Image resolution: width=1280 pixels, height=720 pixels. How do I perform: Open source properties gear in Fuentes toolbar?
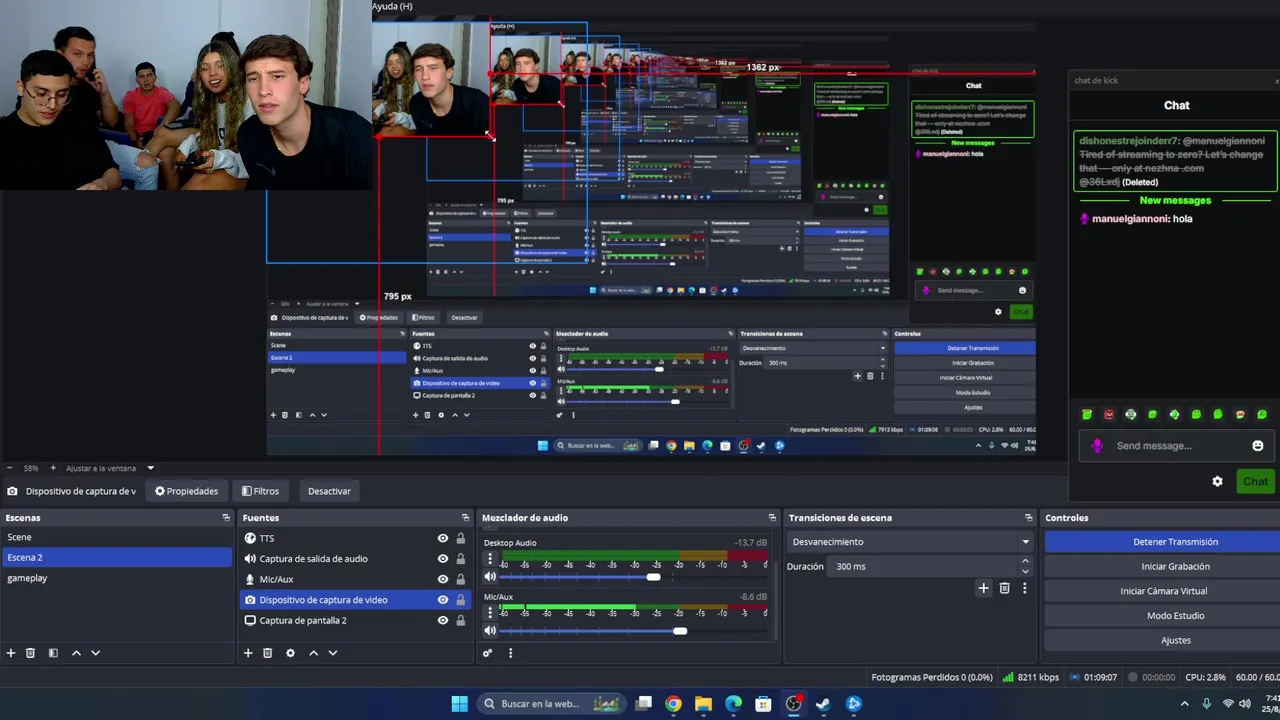coord(290,653)
